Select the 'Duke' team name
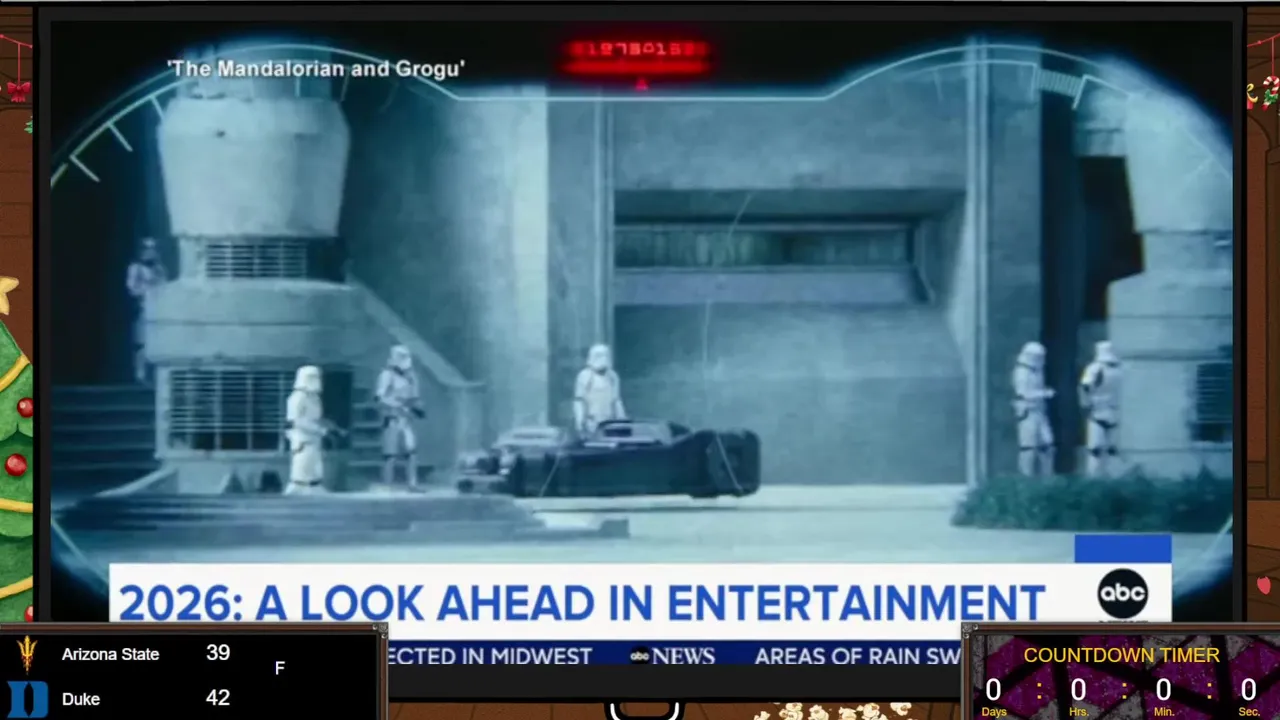The height and width of the screenshot is (720, 1280). (81, 699)
